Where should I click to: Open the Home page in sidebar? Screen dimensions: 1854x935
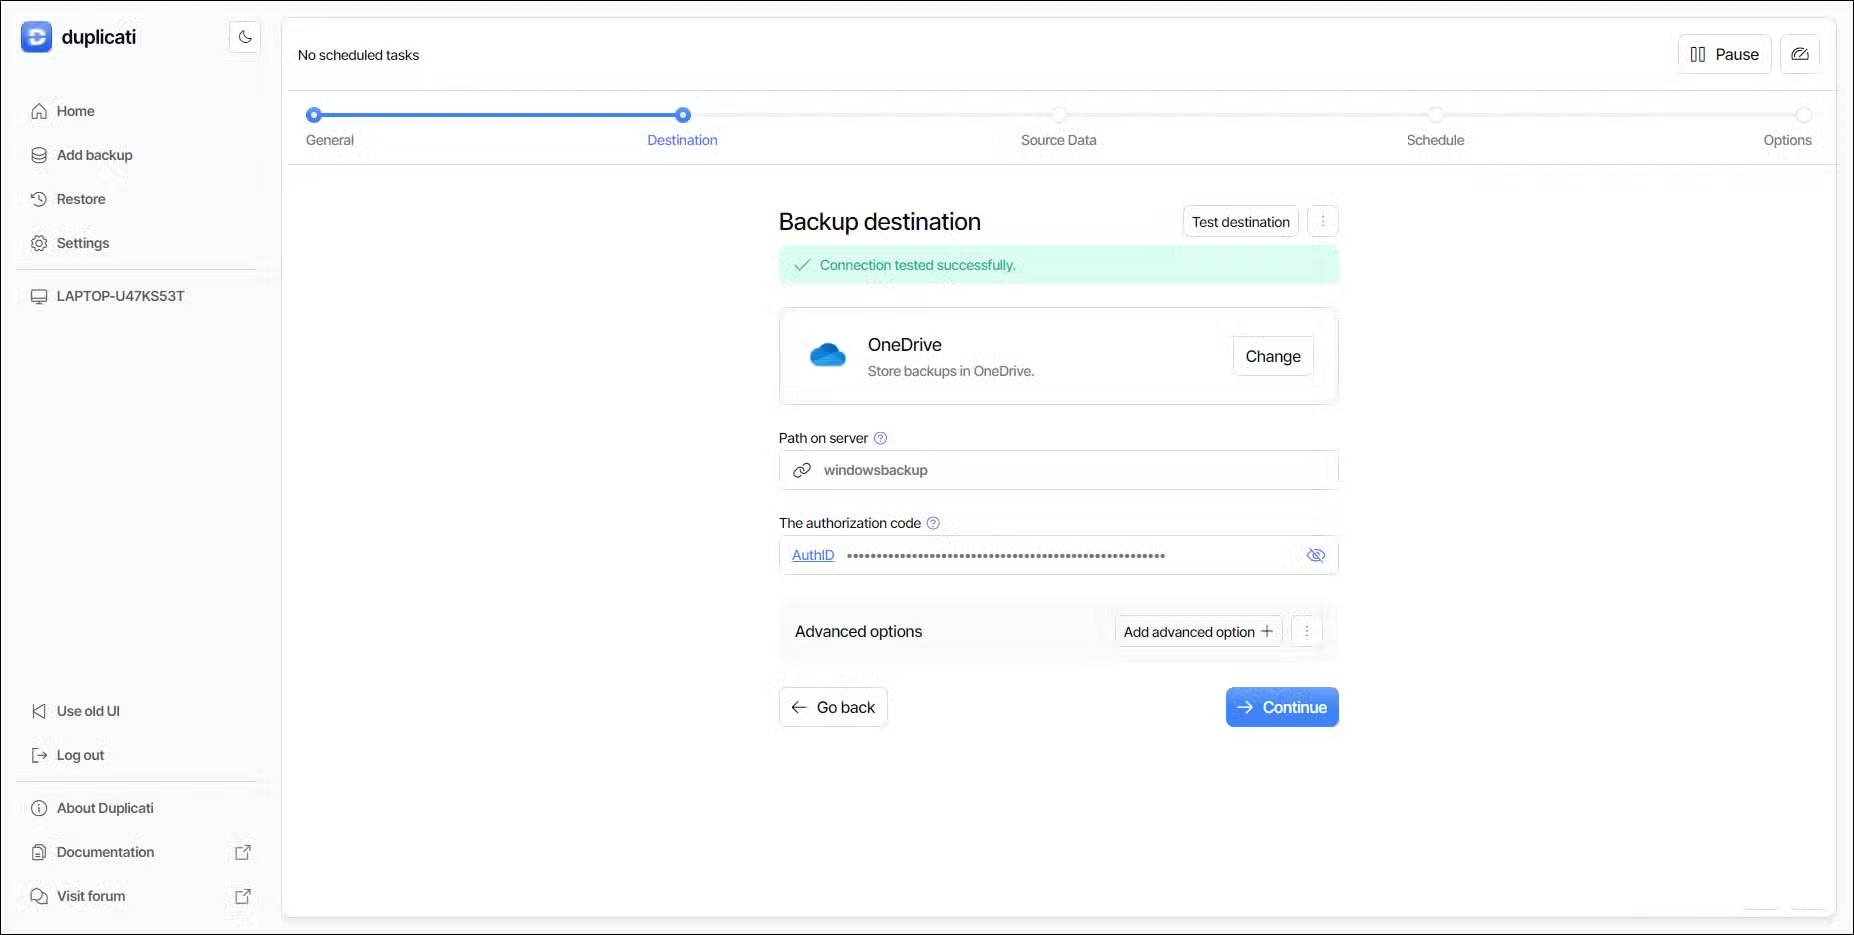pos(75,111)
